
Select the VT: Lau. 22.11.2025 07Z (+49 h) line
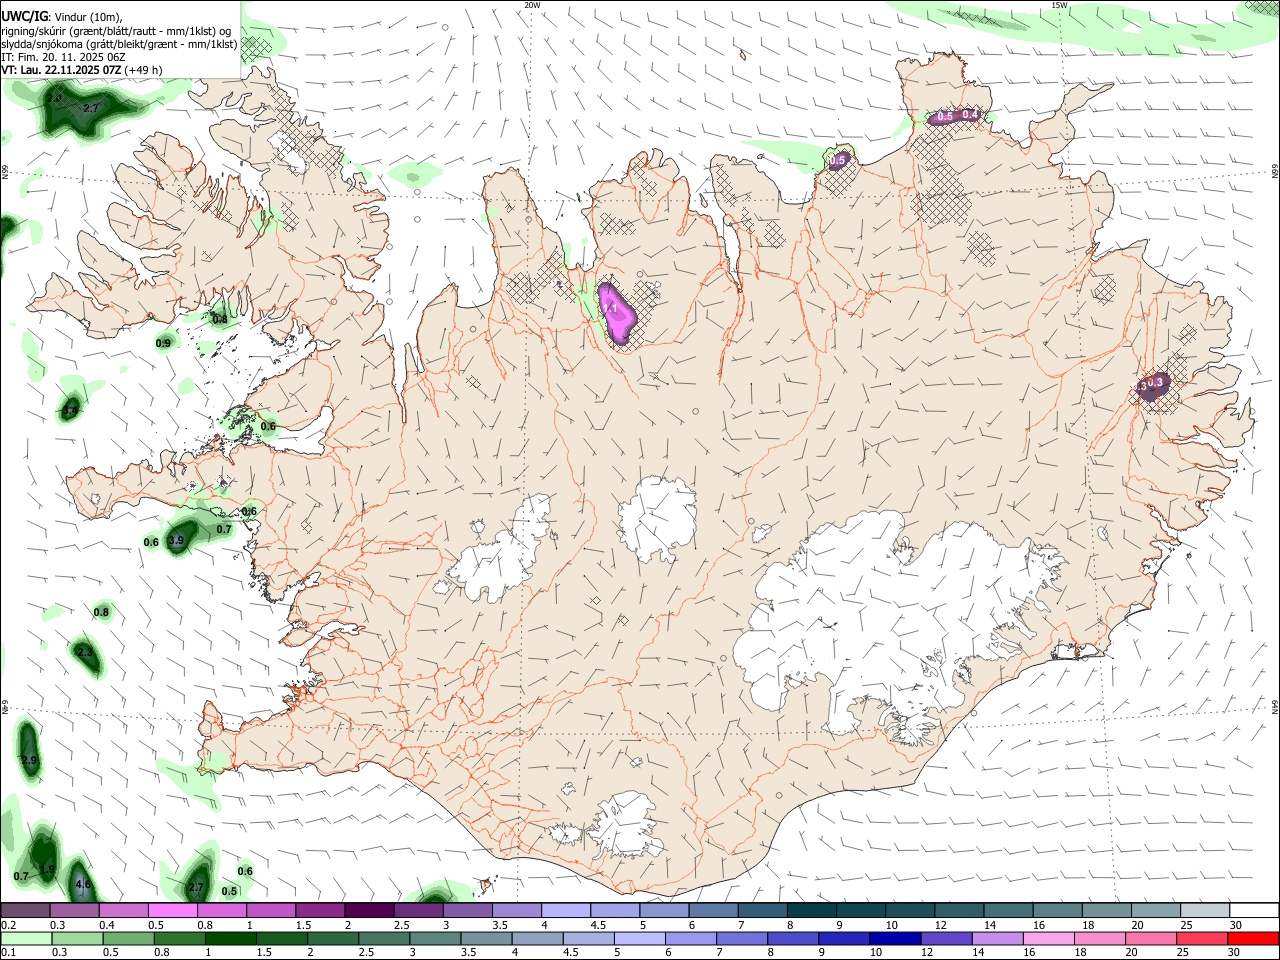click(x=82, y=70)
